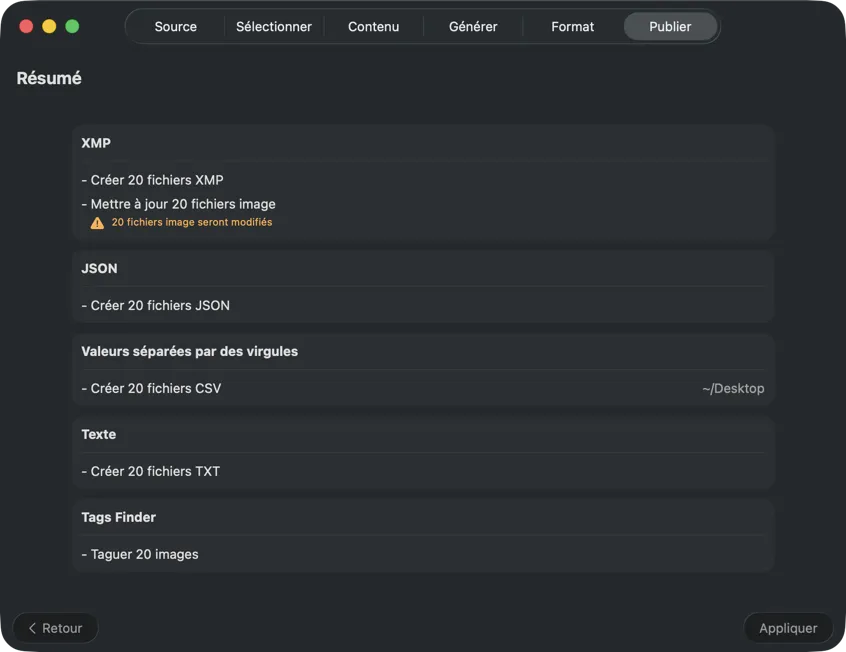Select the Publier tab
The height and width of the screenshot is (652, 846).
[670, 27]
